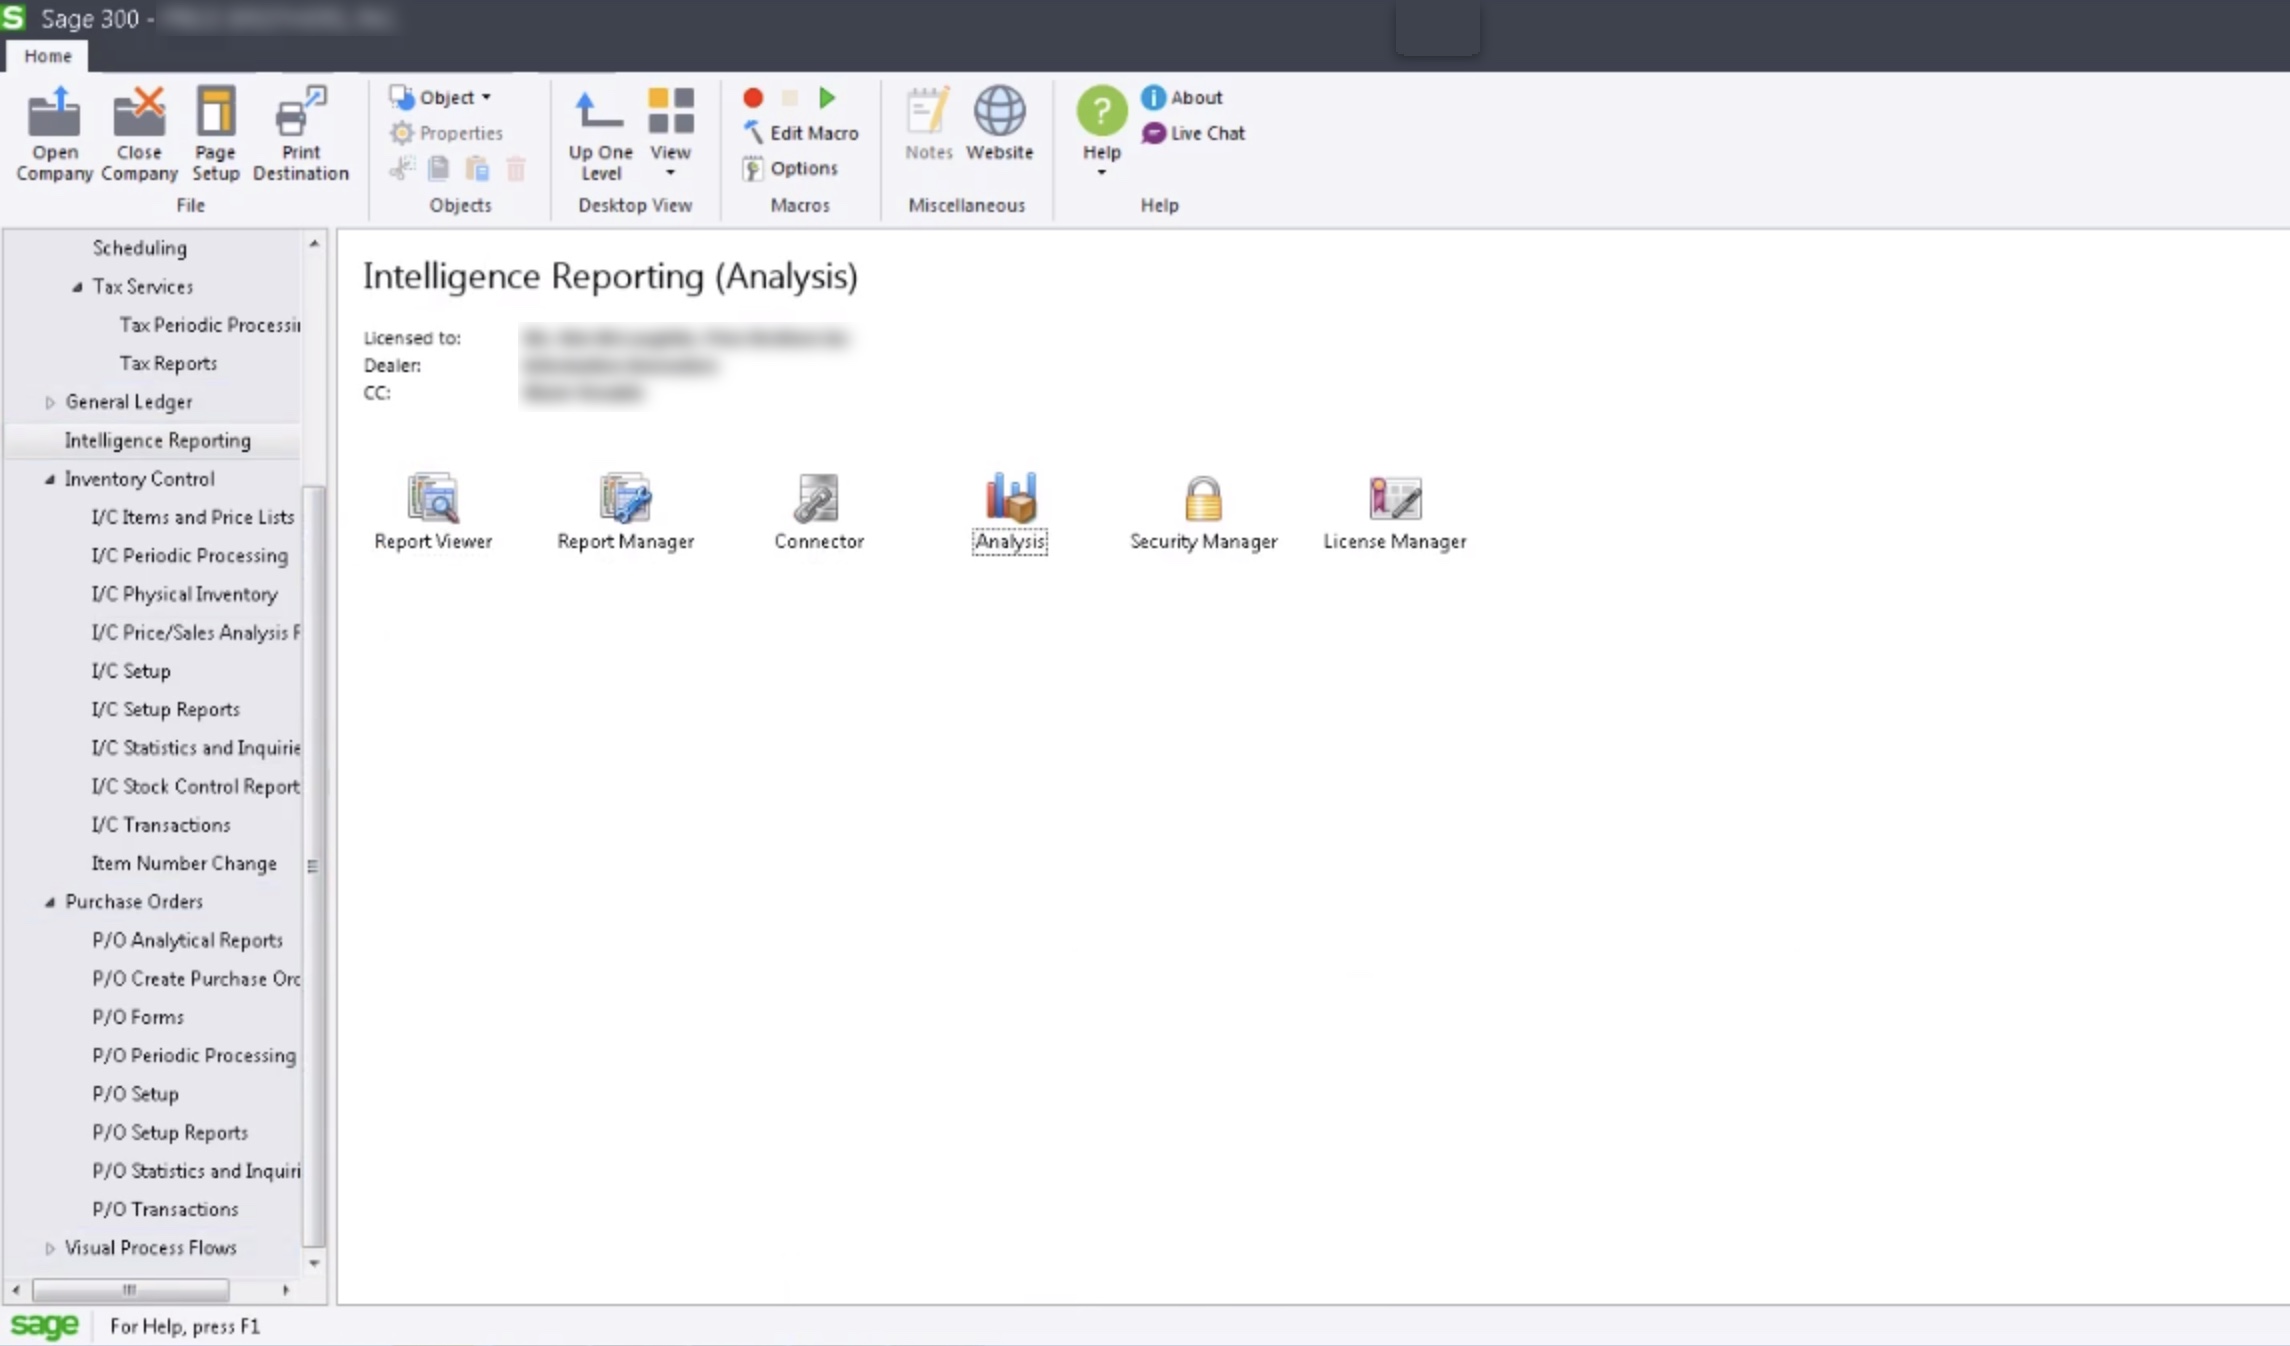This screenshot has height=1346, width=2290.
Task: Expand the View dropdown arrow
Action: point(670,174)
